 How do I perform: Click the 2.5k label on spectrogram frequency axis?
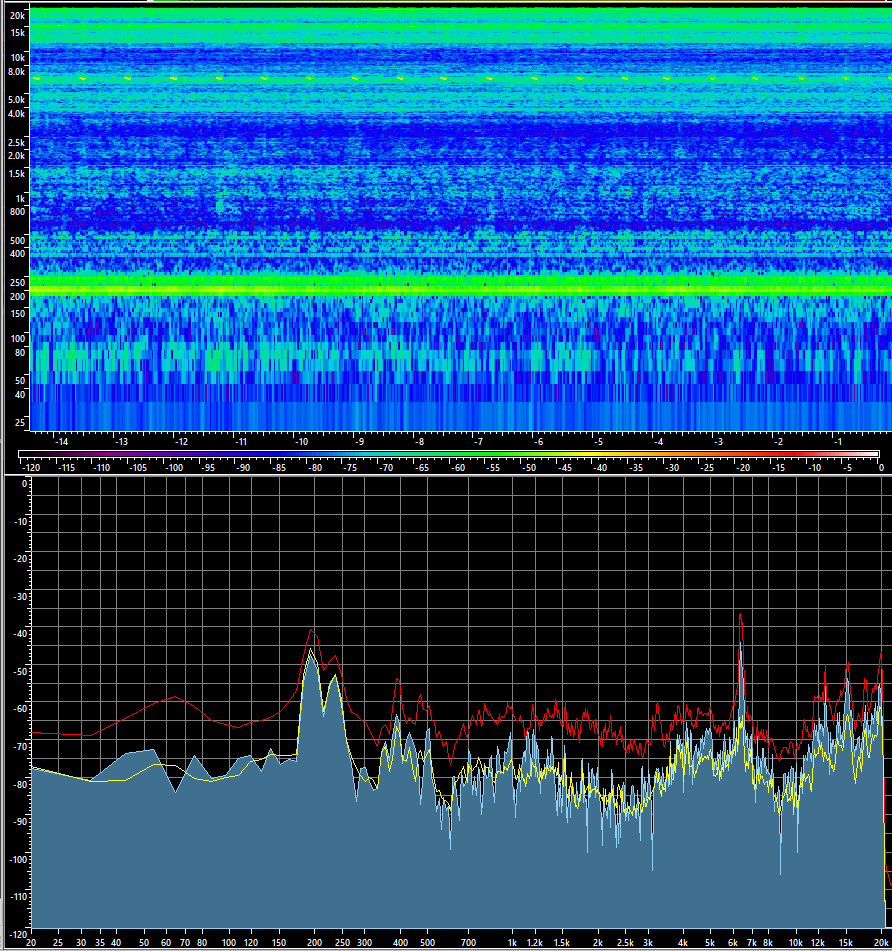point(16,143)
